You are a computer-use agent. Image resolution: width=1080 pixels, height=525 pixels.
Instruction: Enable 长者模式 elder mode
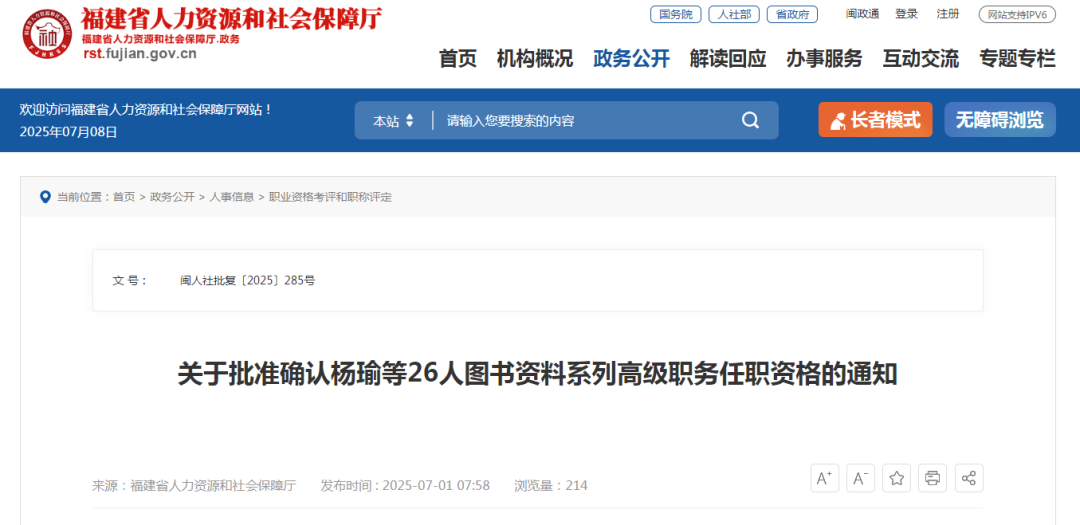pyautogui.click(x=875, y=120)
